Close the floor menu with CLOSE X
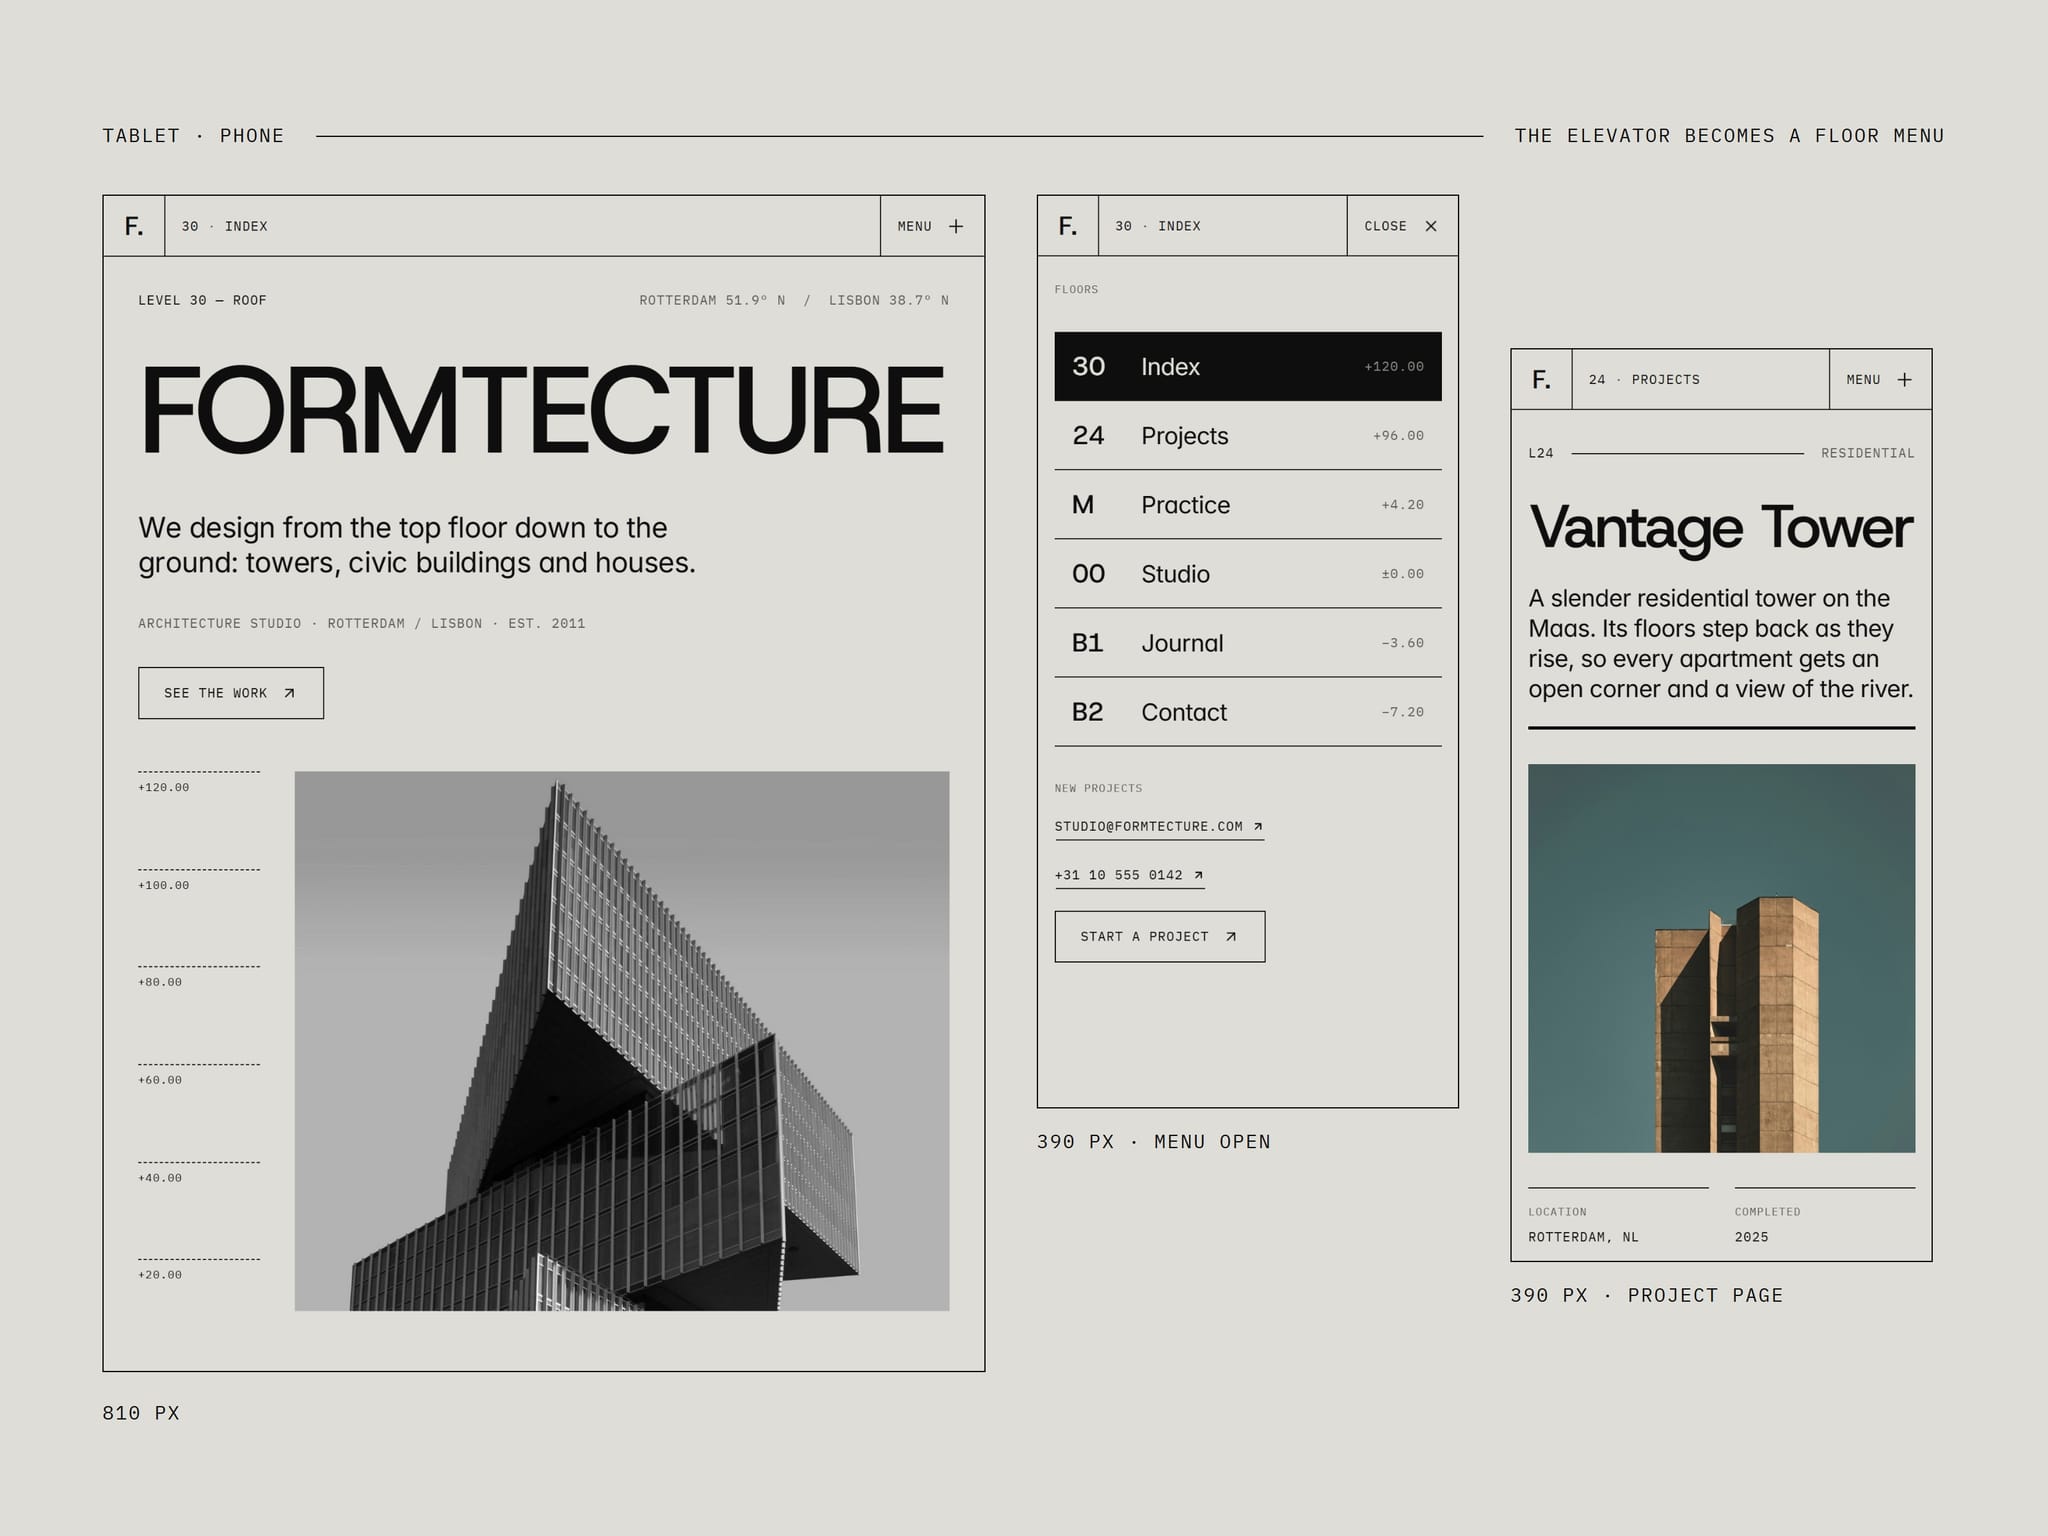 tap(1401, 226)
